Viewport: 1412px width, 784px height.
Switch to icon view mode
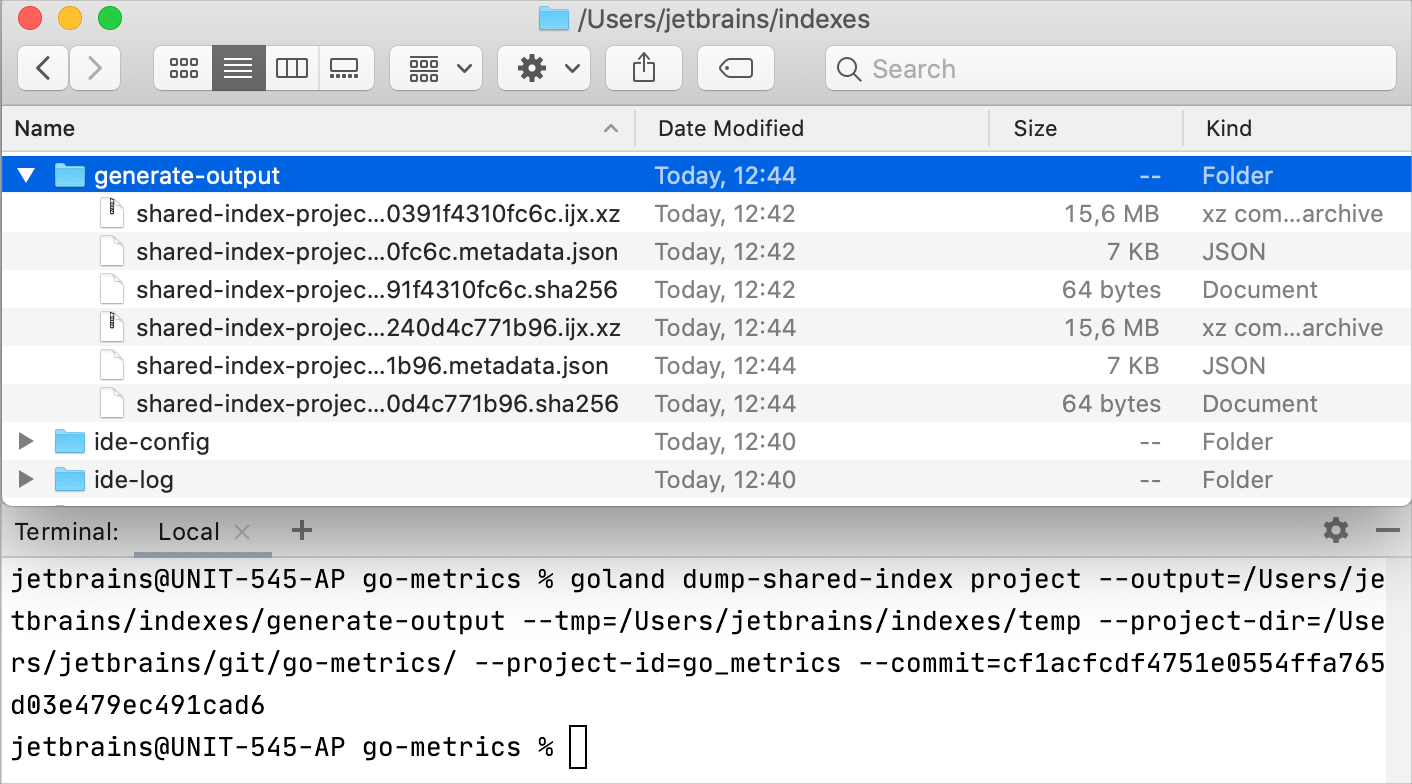182,67
